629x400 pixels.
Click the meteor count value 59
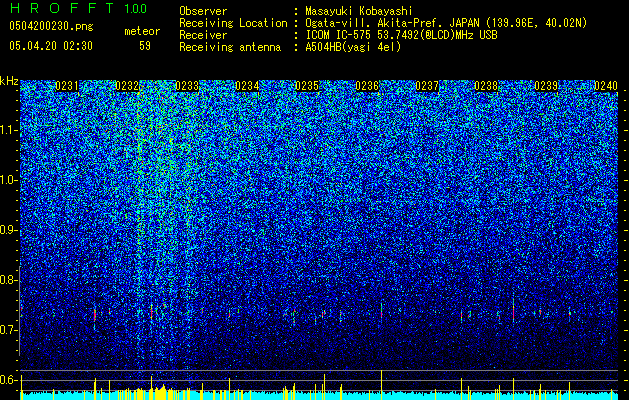(x=145, y=46)
